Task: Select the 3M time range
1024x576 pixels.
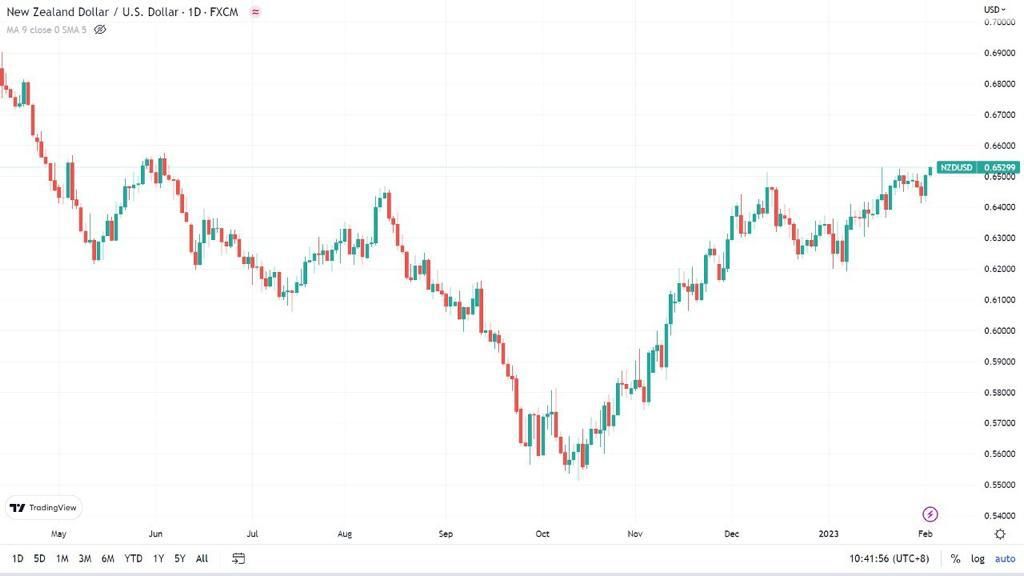Action: pyautogui.click(x=85, y=558)
